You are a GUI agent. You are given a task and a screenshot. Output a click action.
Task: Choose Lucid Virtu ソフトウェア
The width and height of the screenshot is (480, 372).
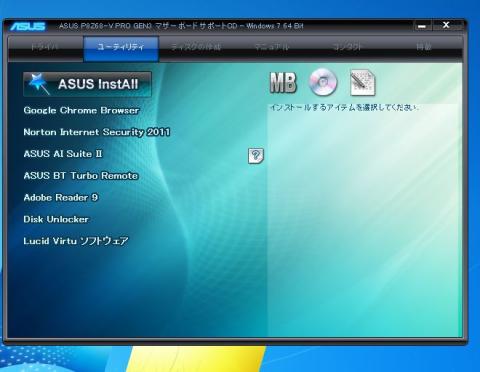pyautogui.click(x=76, y=241)
